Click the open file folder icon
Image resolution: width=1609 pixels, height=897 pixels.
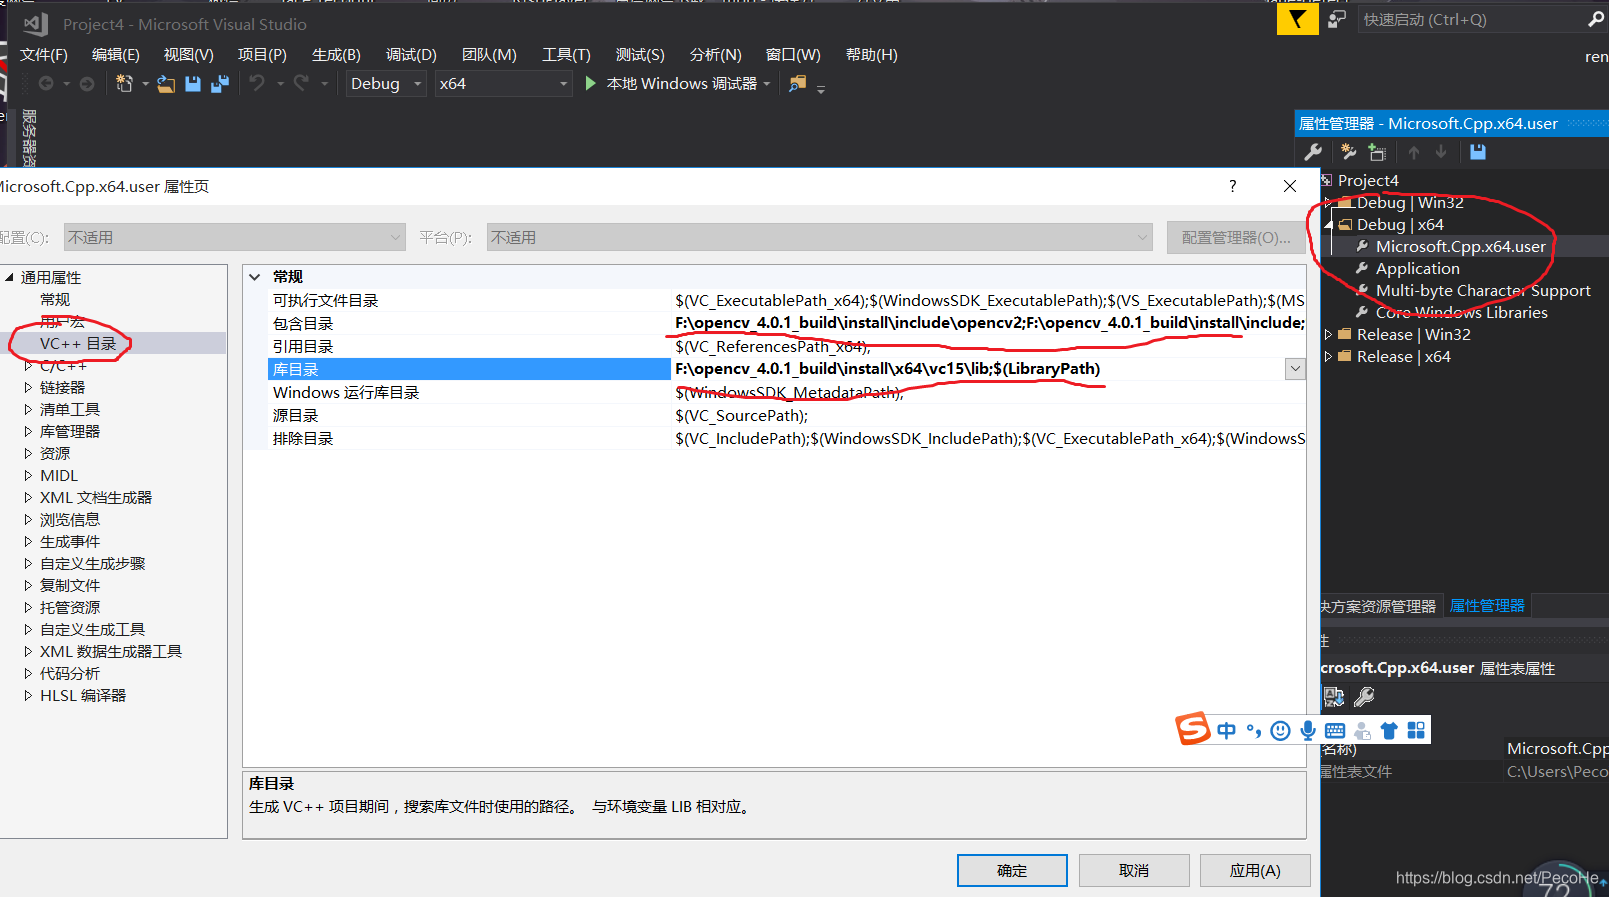click(x=166, y=84)
